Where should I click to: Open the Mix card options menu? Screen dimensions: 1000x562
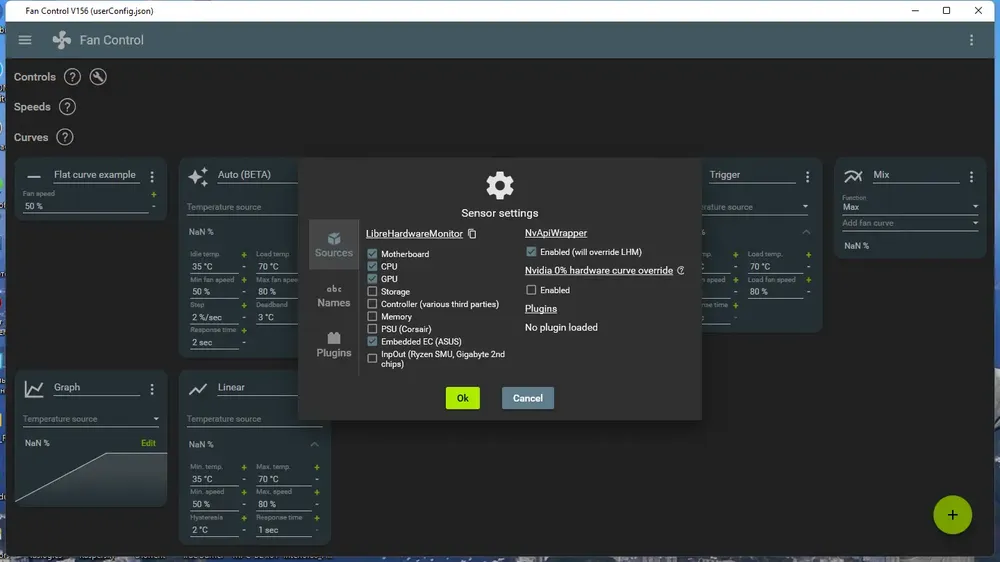point(971,176)
